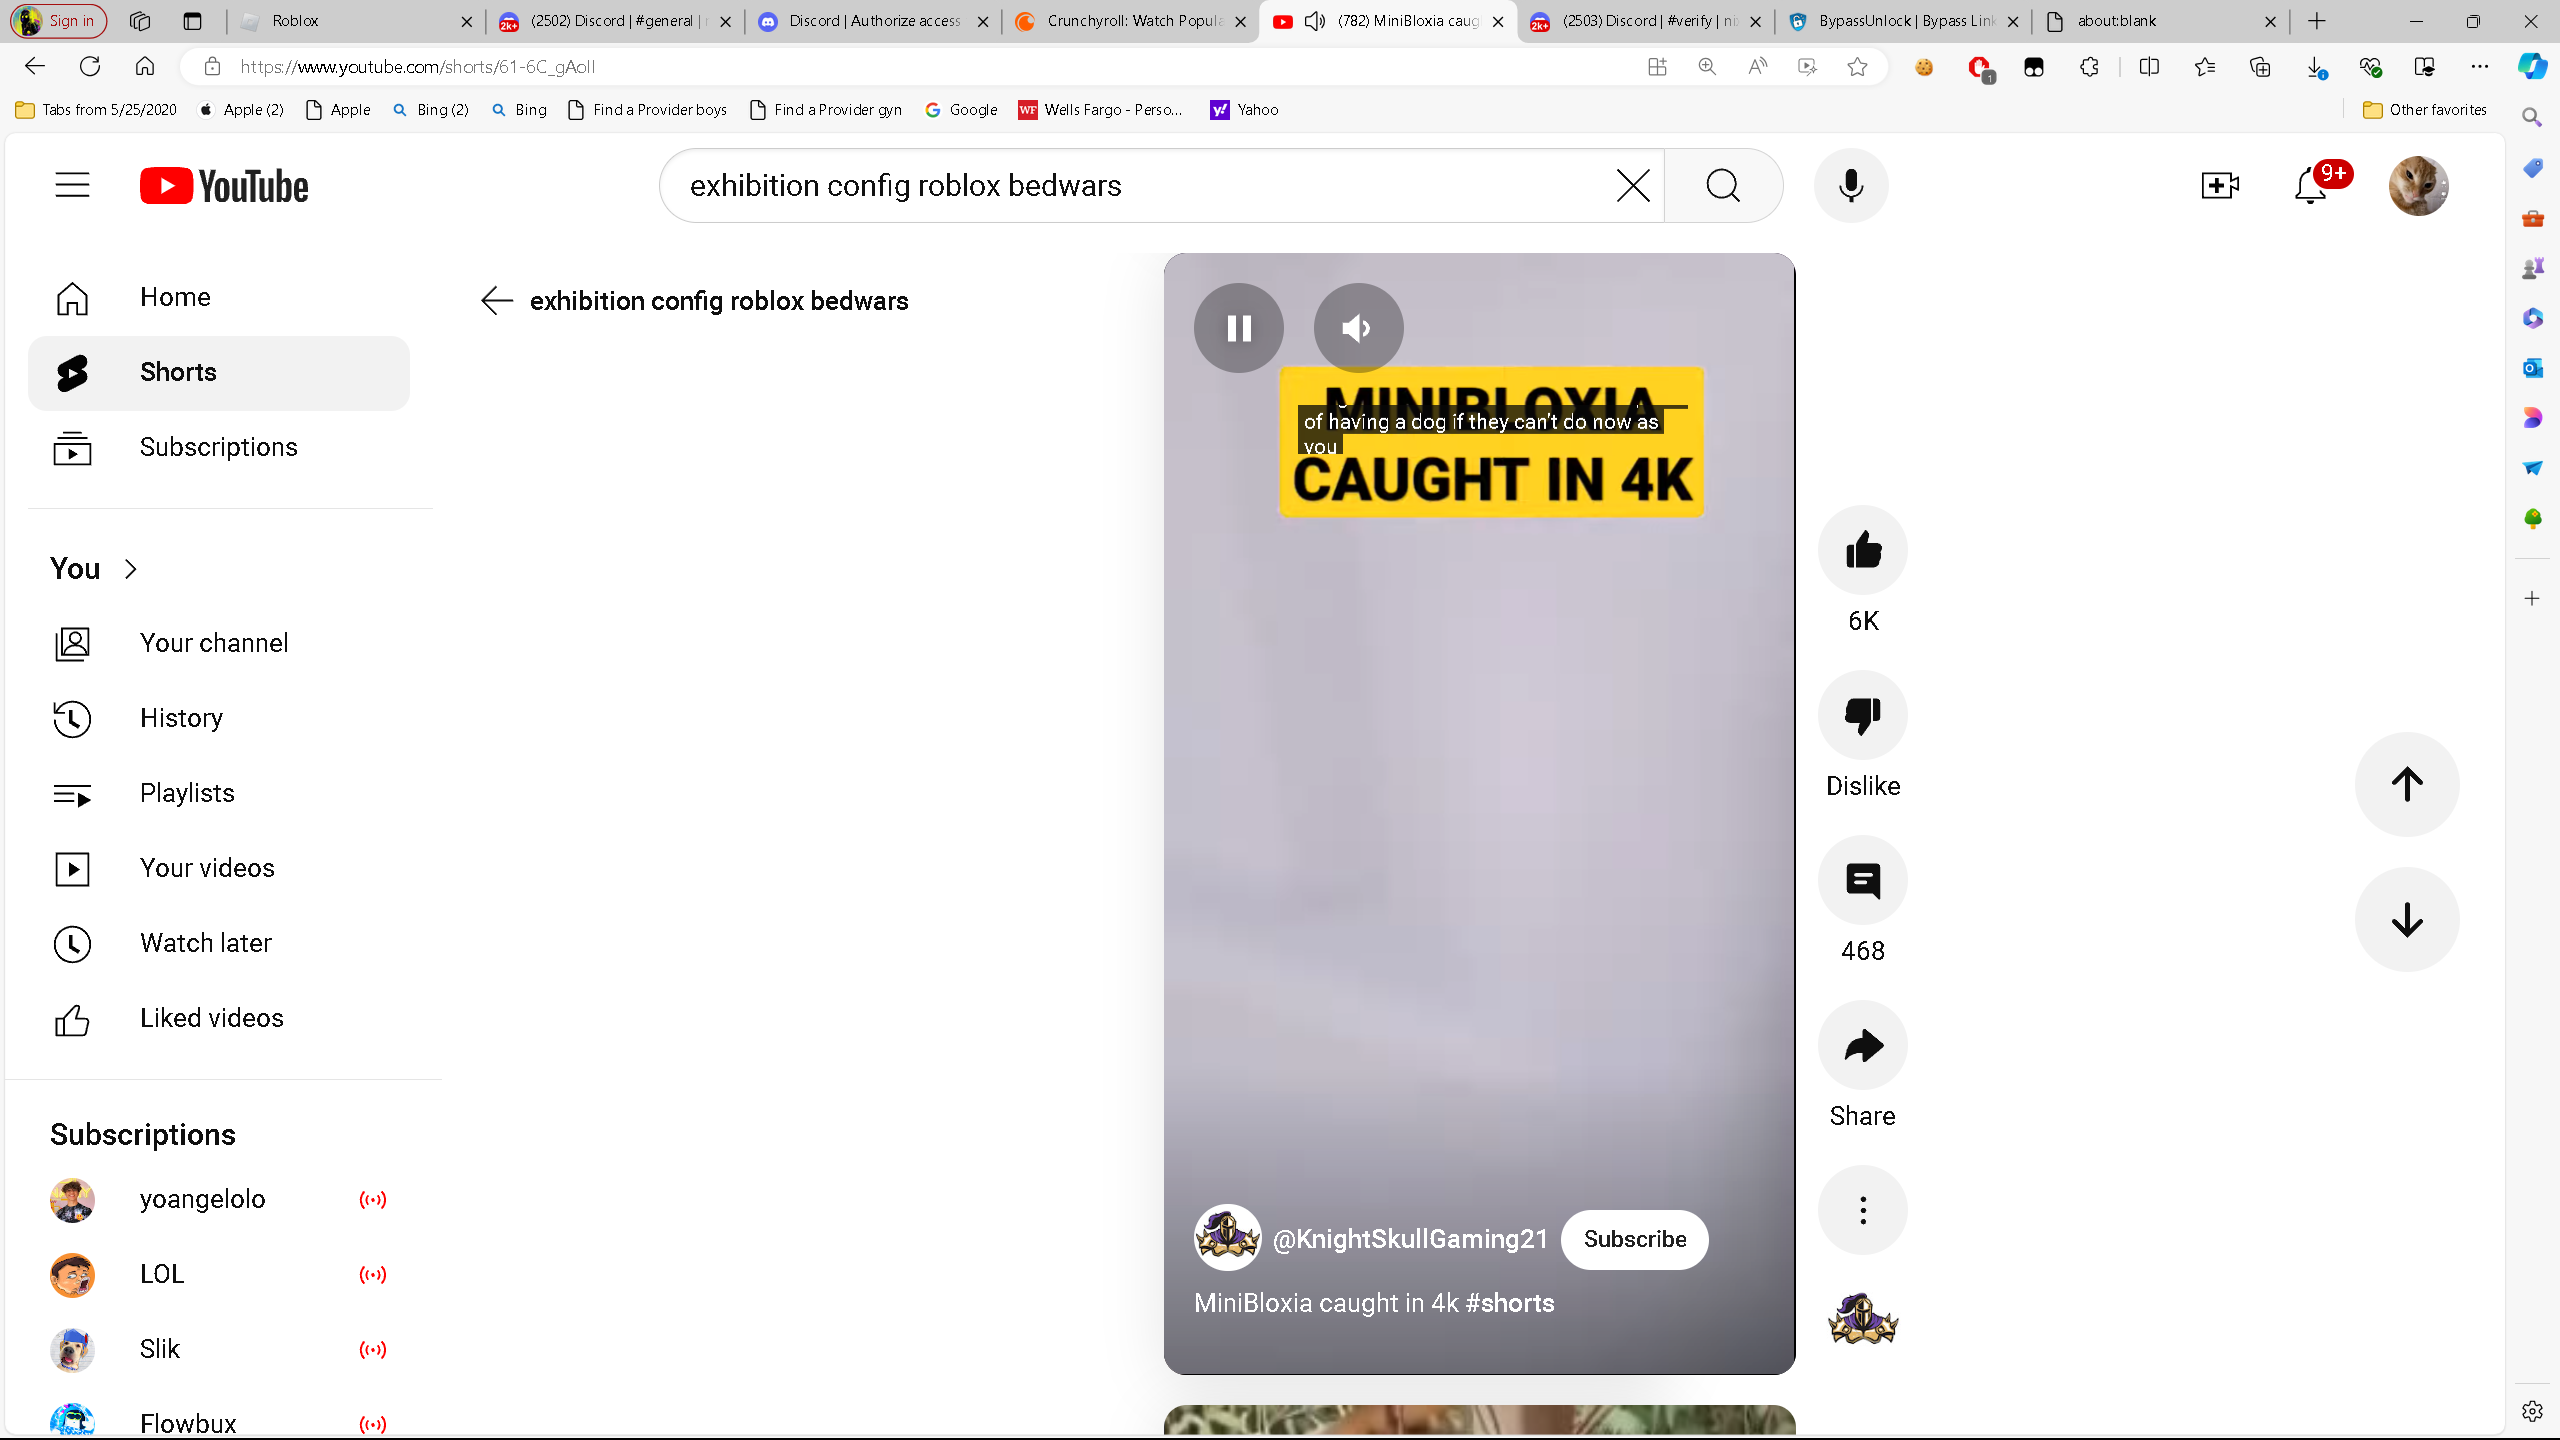This screenshot has width=2560, height=1440.
Task: Share this Short video
Action: (1862, 1046)
